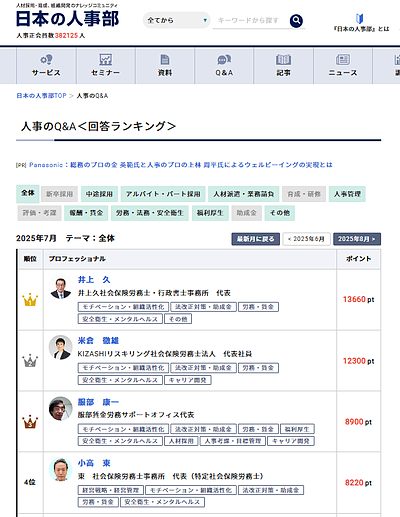Select the その他 category filter
The height and width of the screenshot is (517, 400).
(280, 213)
